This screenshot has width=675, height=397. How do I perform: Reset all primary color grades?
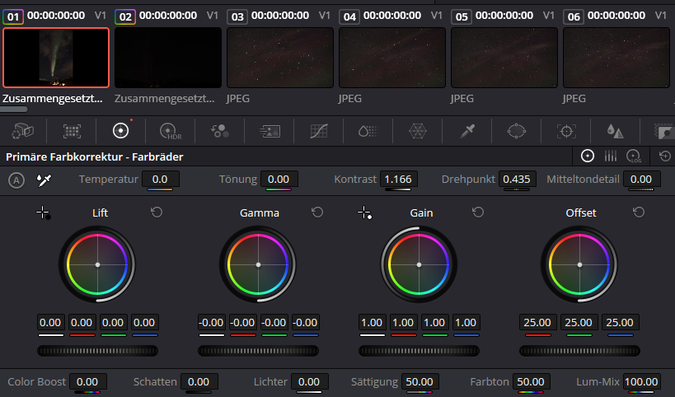[665, 156]
